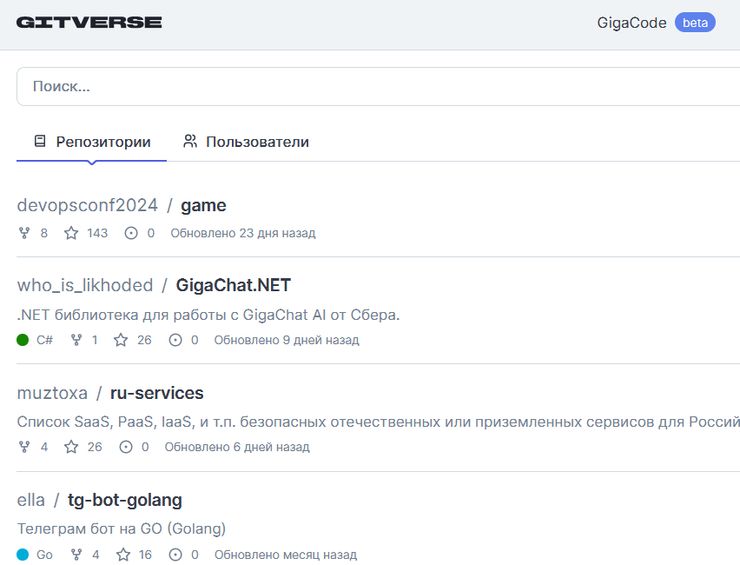Viewport: 740px width, 565px height.
Task: Click the C# language label
Action: click(44, 340)
